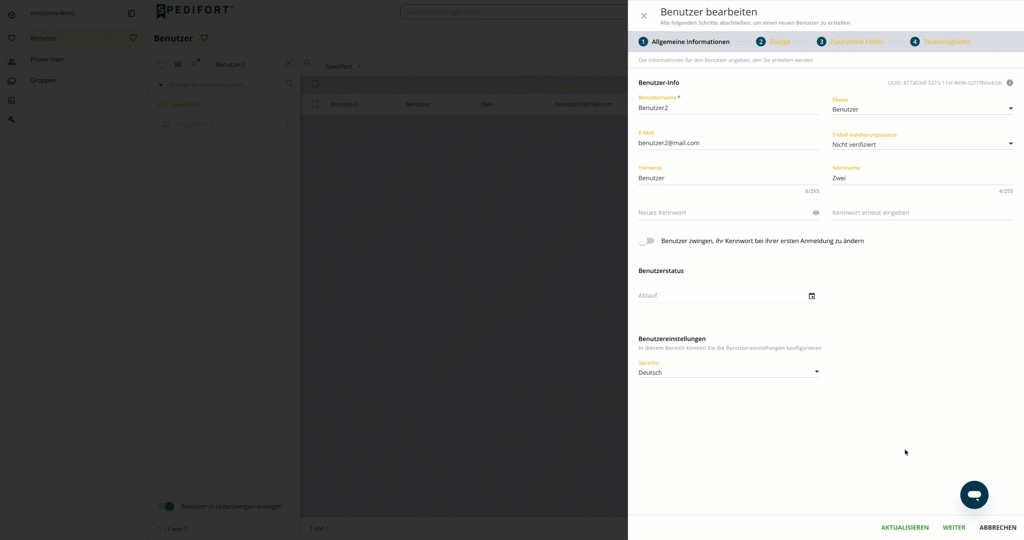Focus Kennwort erneut eingeben field
The width and height of the screenshot is (1024, 540).
coord(922,213)
